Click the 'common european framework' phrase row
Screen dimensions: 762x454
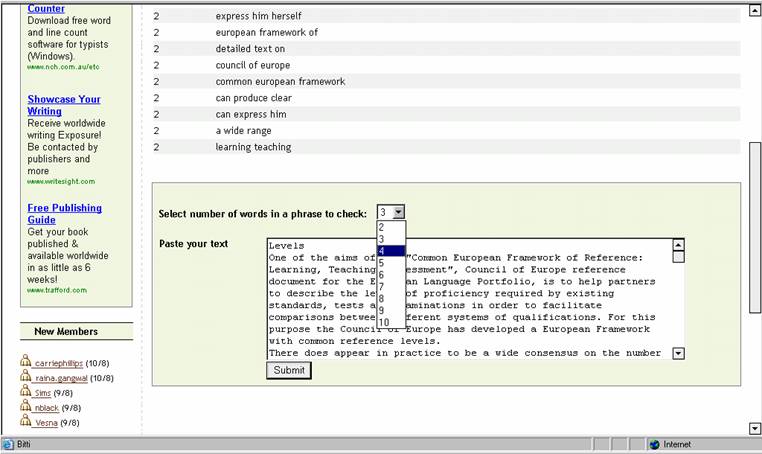tap(446, 81)
